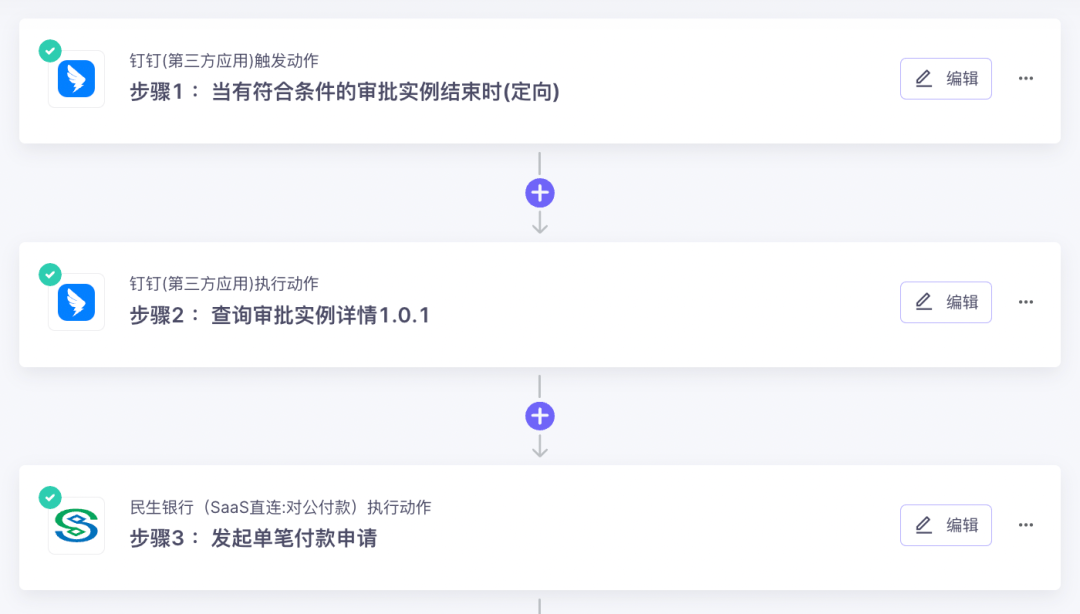This screenshot has width=1080, height=614.
Task: Click the 民生银行 SaaS直连 执行动作 label
Action: [280, 507]
